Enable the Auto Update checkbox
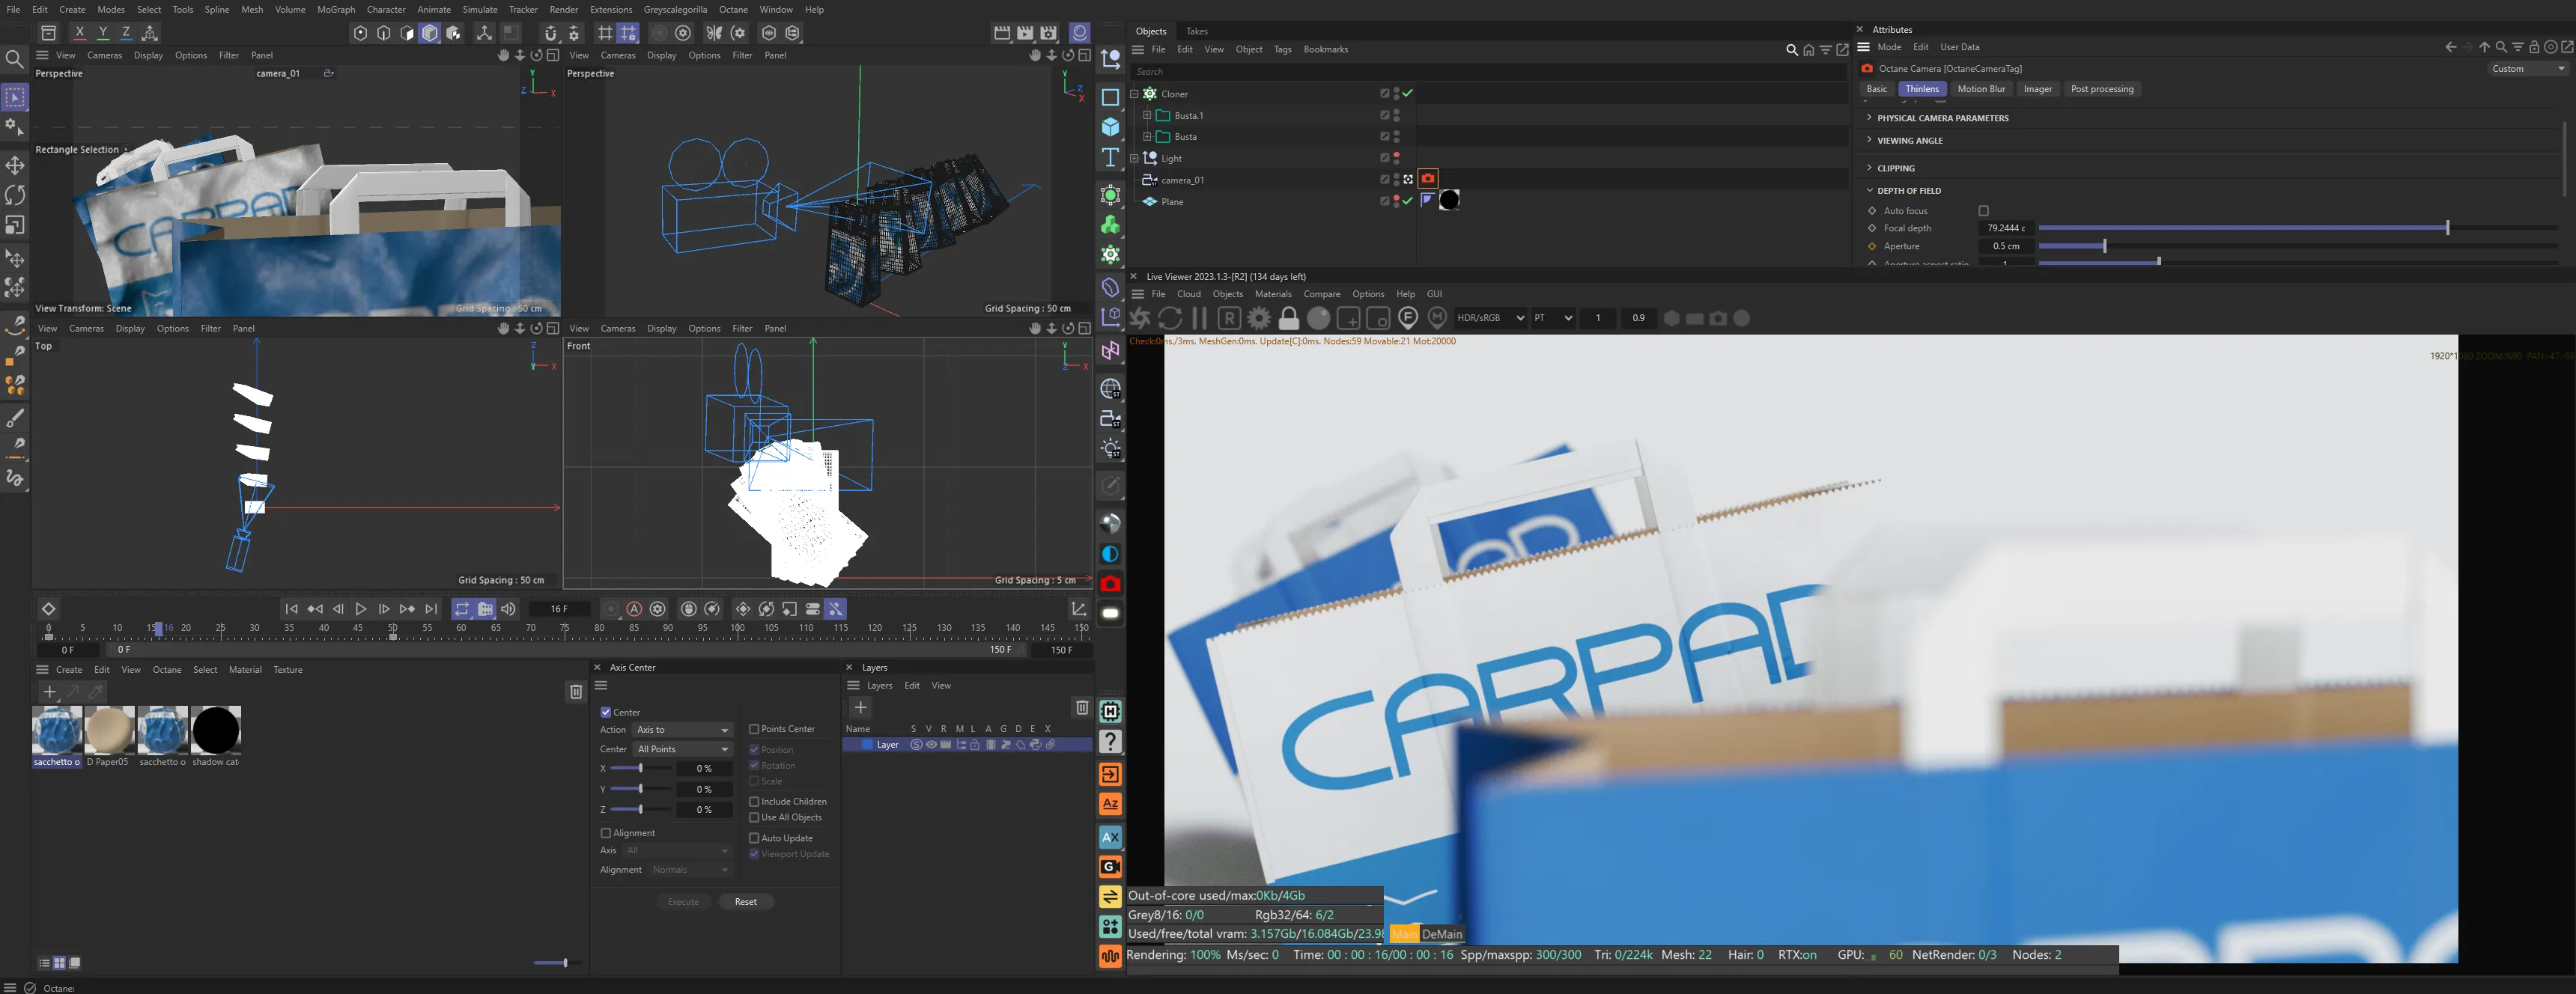The width and height of the screenshot is (2576, 994). [754, 839]
